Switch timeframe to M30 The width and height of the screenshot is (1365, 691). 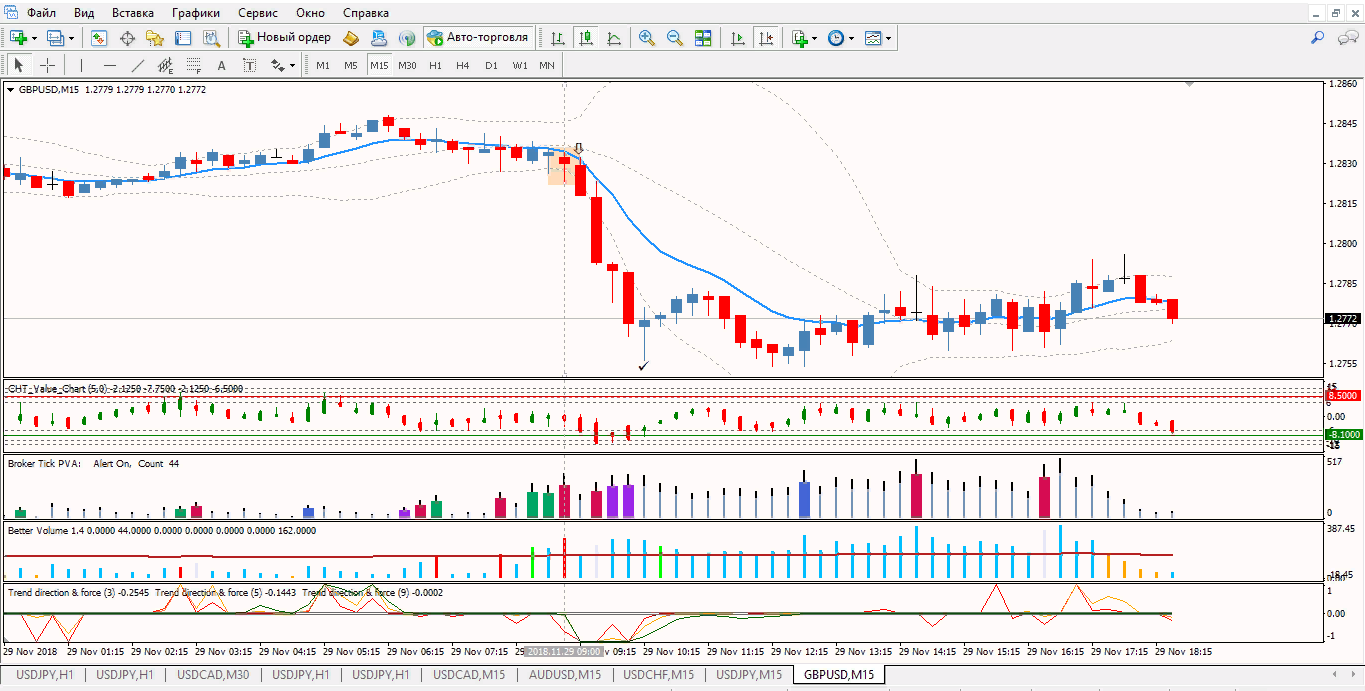pyautogui.click(x=407, y=65)
